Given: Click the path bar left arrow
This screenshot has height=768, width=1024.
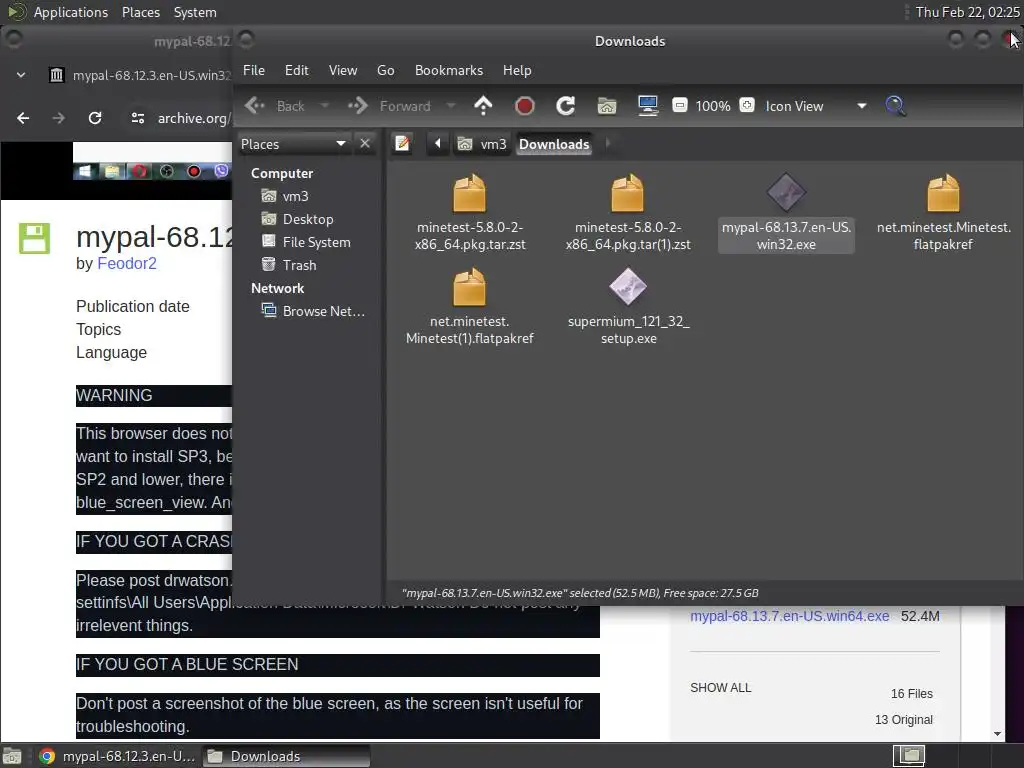Looking at the screenshot, I should [x=438, y=144].
